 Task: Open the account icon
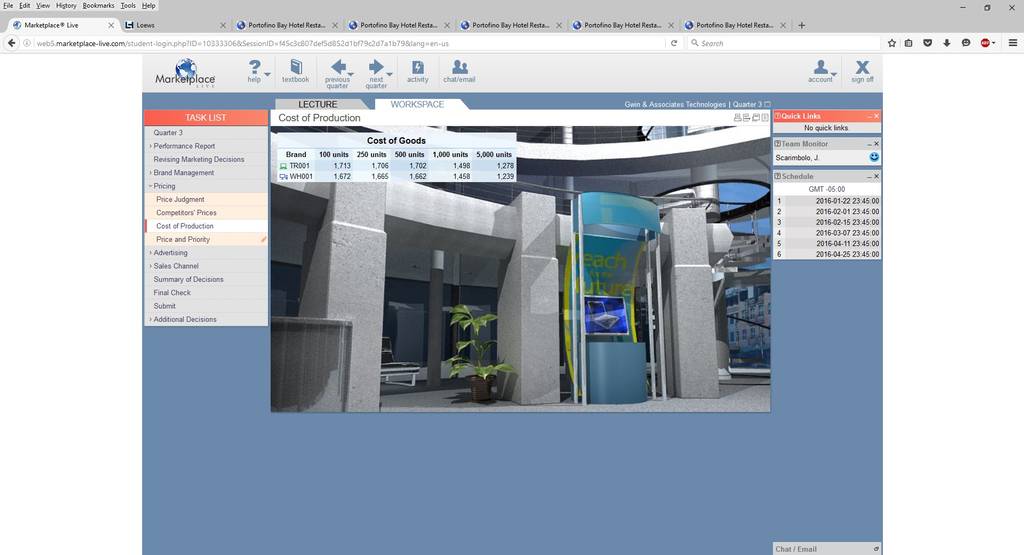[x=821, y=67]
